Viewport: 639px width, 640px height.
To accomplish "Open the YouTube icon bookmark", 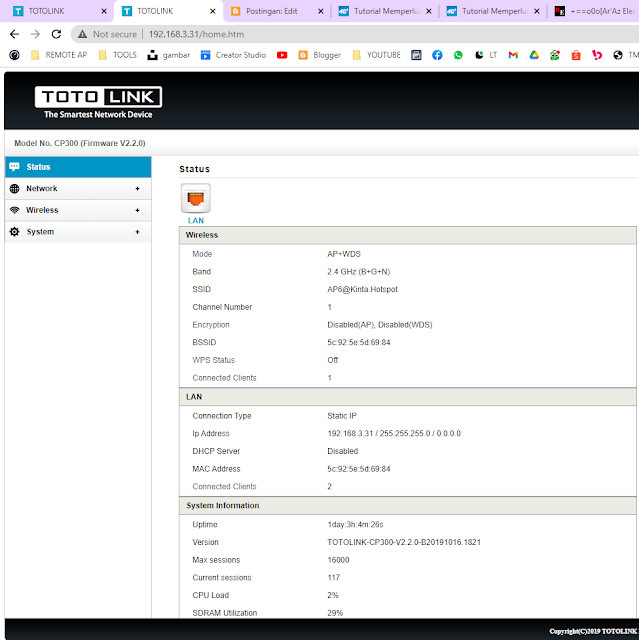I will coord(282,55).
